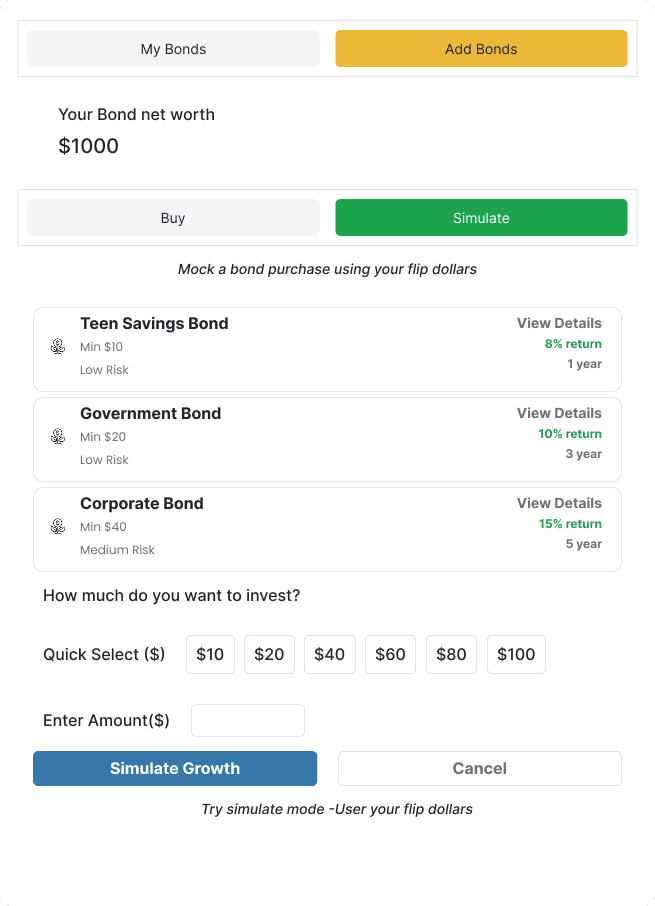Switch to Buy mode
The width and height of the screenshot is (655, 906).
(173, 218)
